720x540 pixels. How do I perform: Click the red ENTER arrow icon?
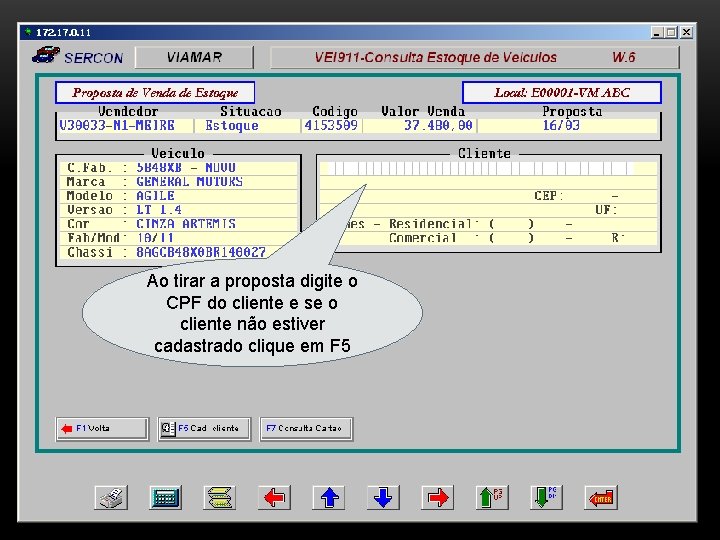click(601, 497)
